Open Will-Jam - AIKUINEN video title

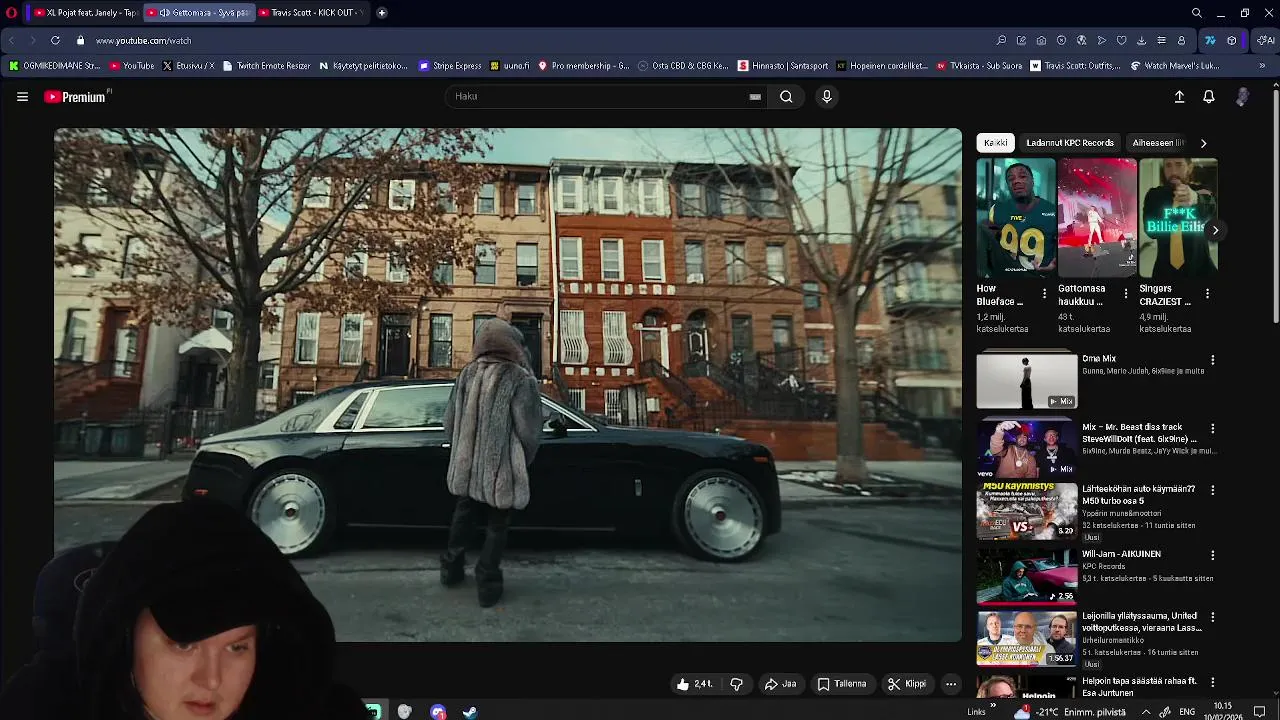click(x=1121, y=554)
